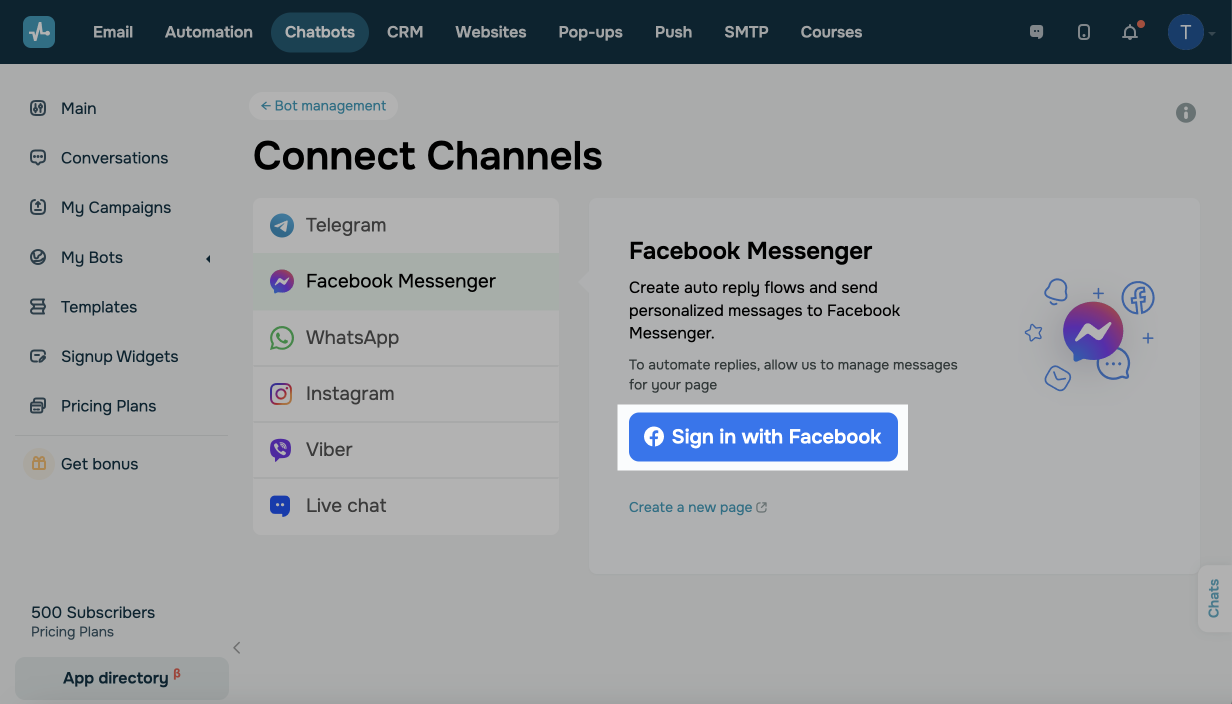The height and width of the screenshot is (704, 1232).
Task: Sign in with Facebook
Action: click(x=762, y=437)
